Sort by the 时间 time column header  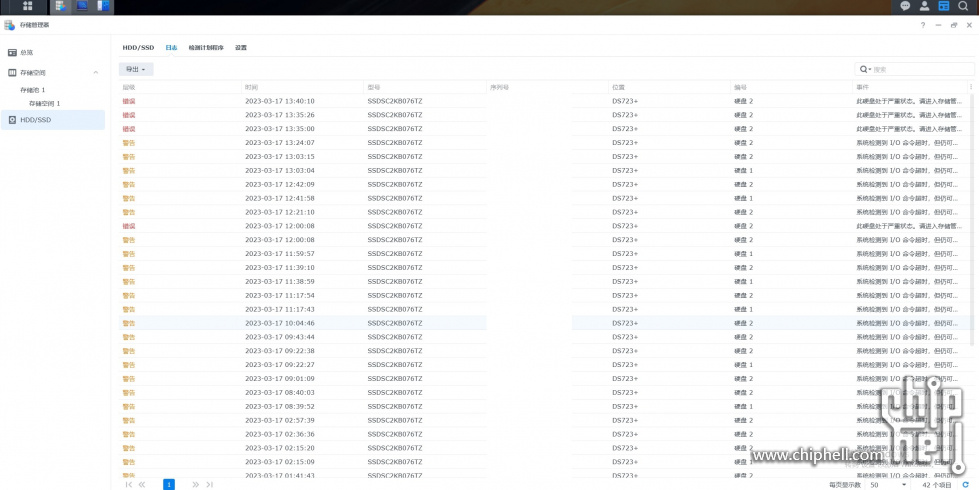[x=302, y=87]
